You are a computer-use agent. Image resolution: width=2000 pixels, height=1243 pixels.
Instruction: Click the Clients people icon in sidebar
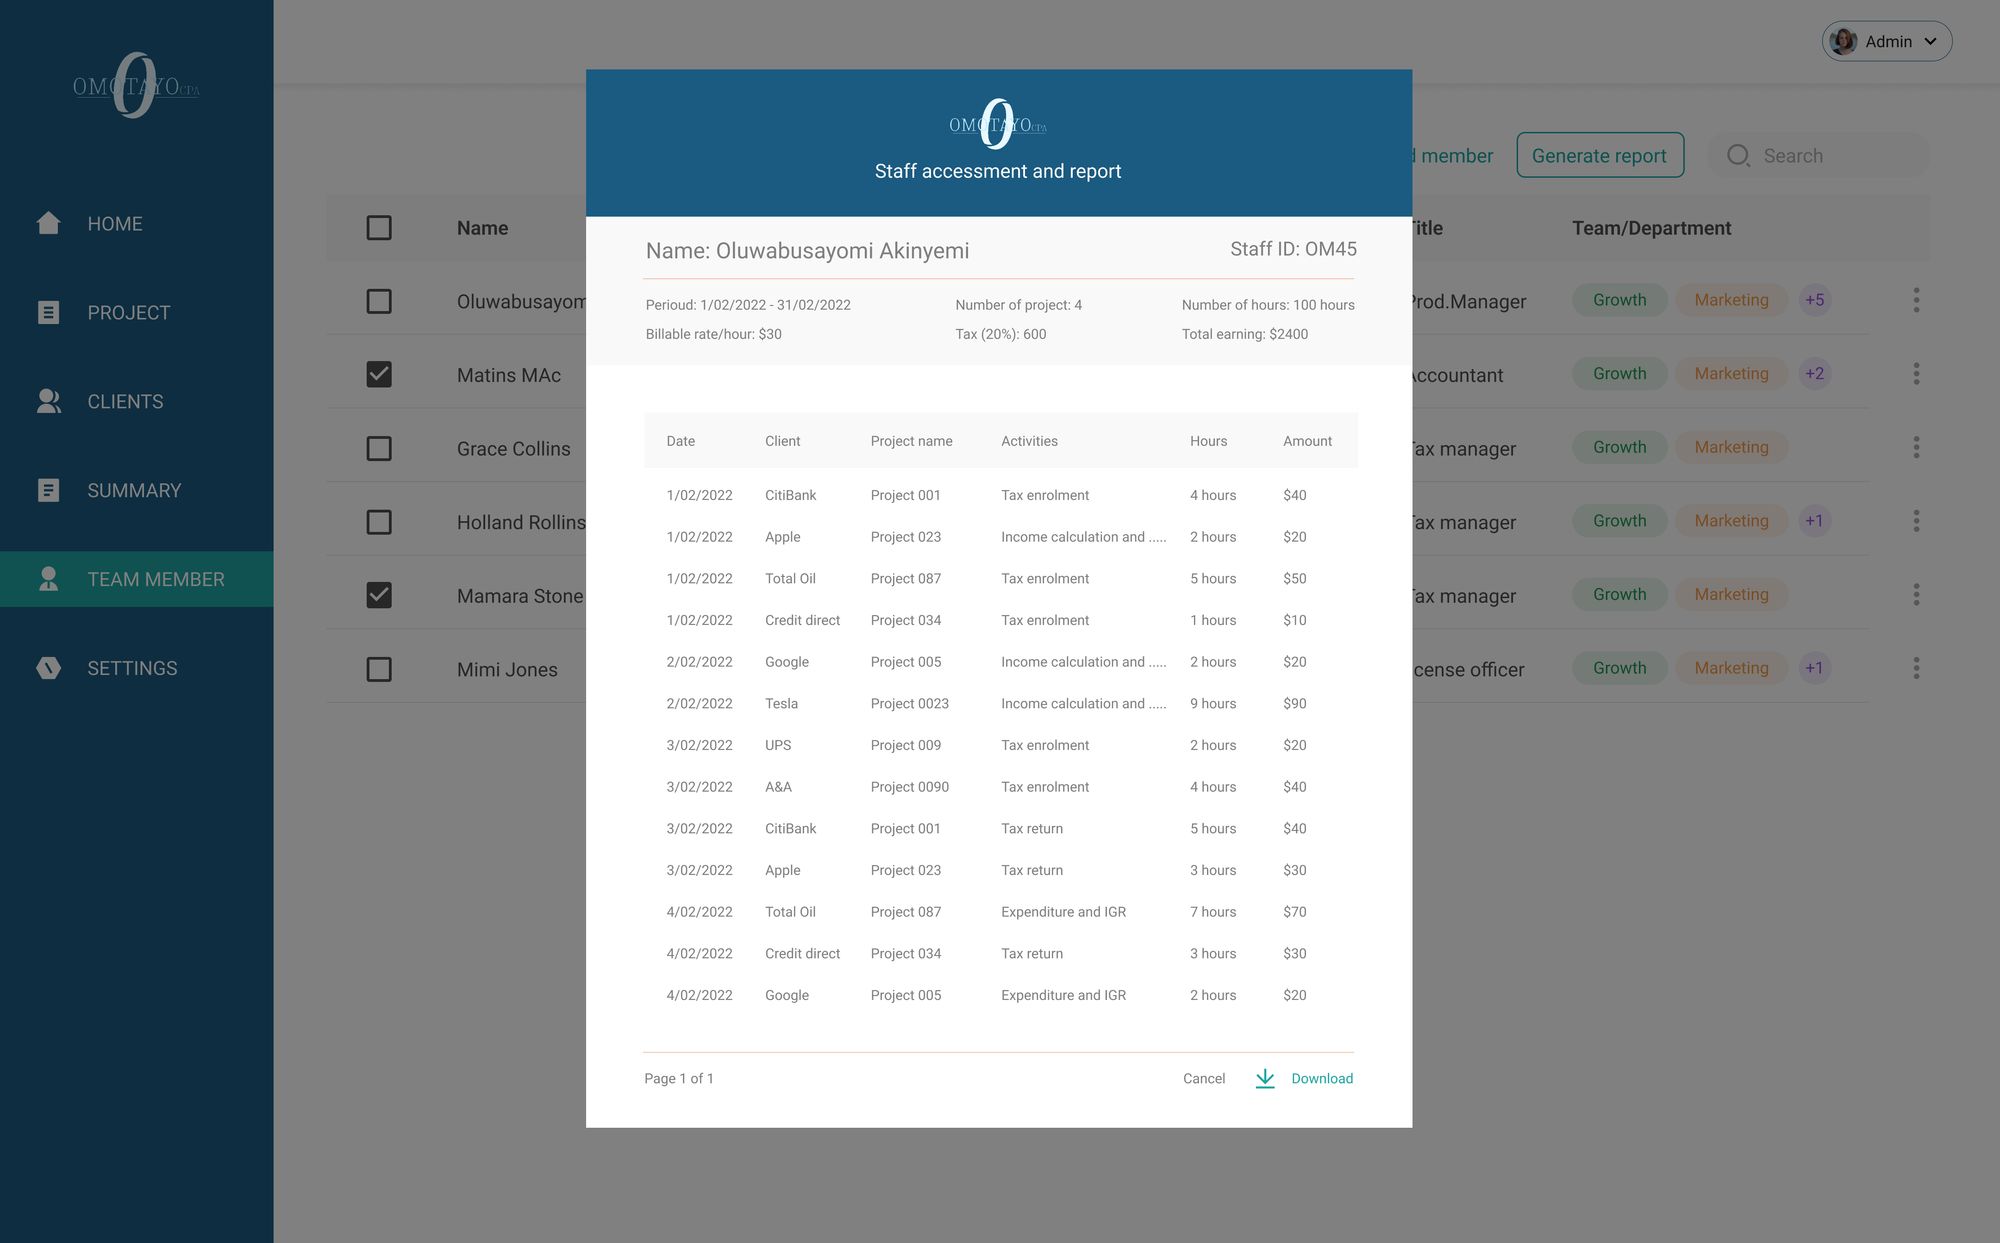48,401
